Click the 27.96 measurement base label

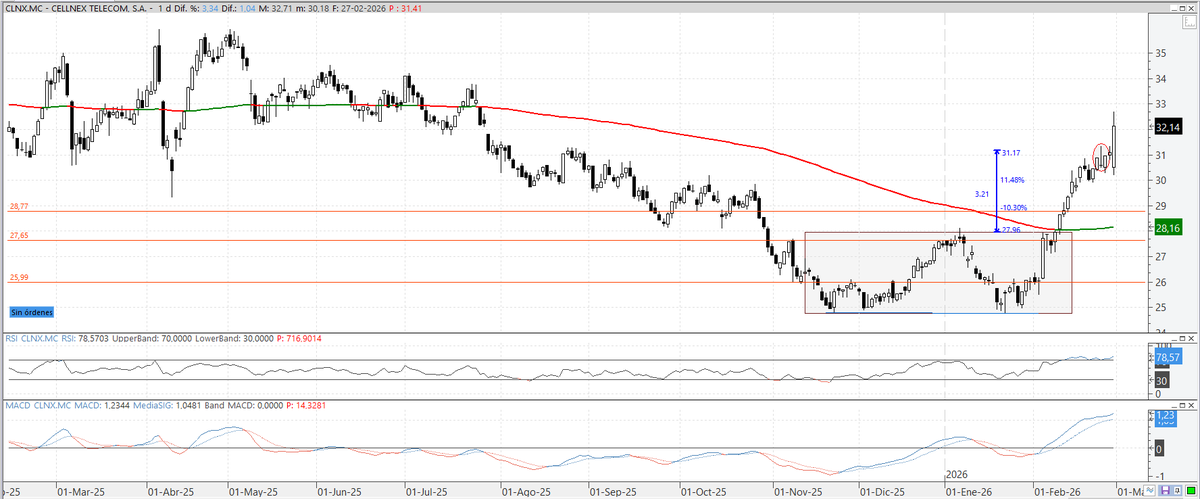pyautogui.click(x=1010, y=231)
